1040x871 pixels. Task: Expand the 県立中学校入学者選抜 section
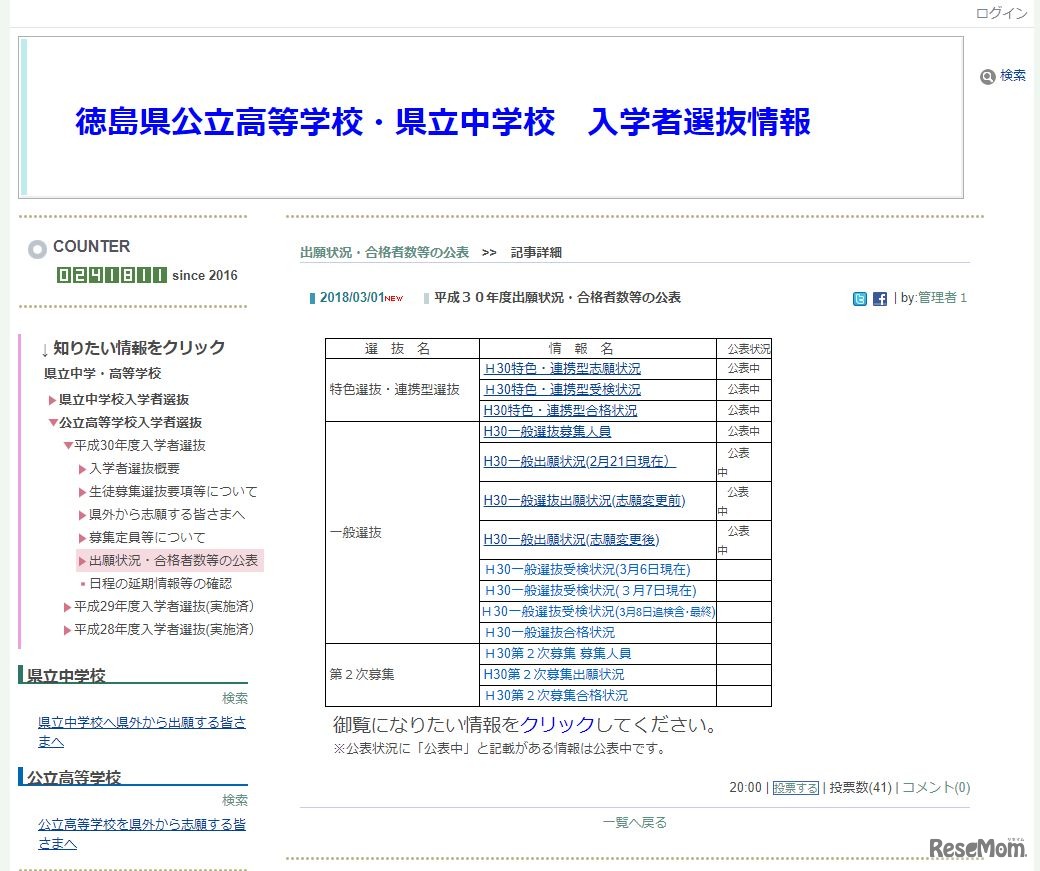124,400
